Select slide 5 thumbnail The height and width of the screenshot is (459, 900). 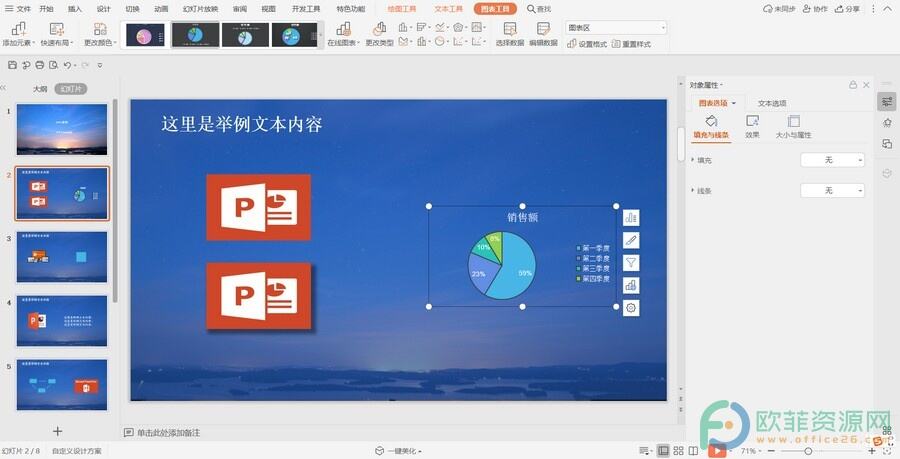pos(62,384)
